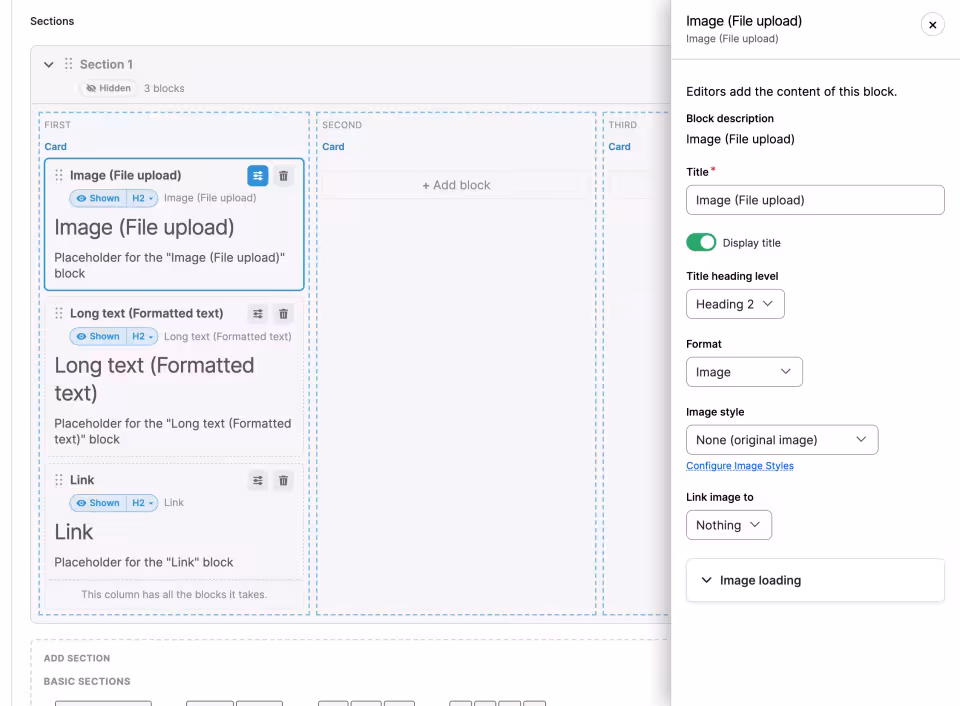Image resolution: width=960 pixels, height=706 pixels.
Task: Click the Card link in the First column
Action: click(x=56, y=147)
